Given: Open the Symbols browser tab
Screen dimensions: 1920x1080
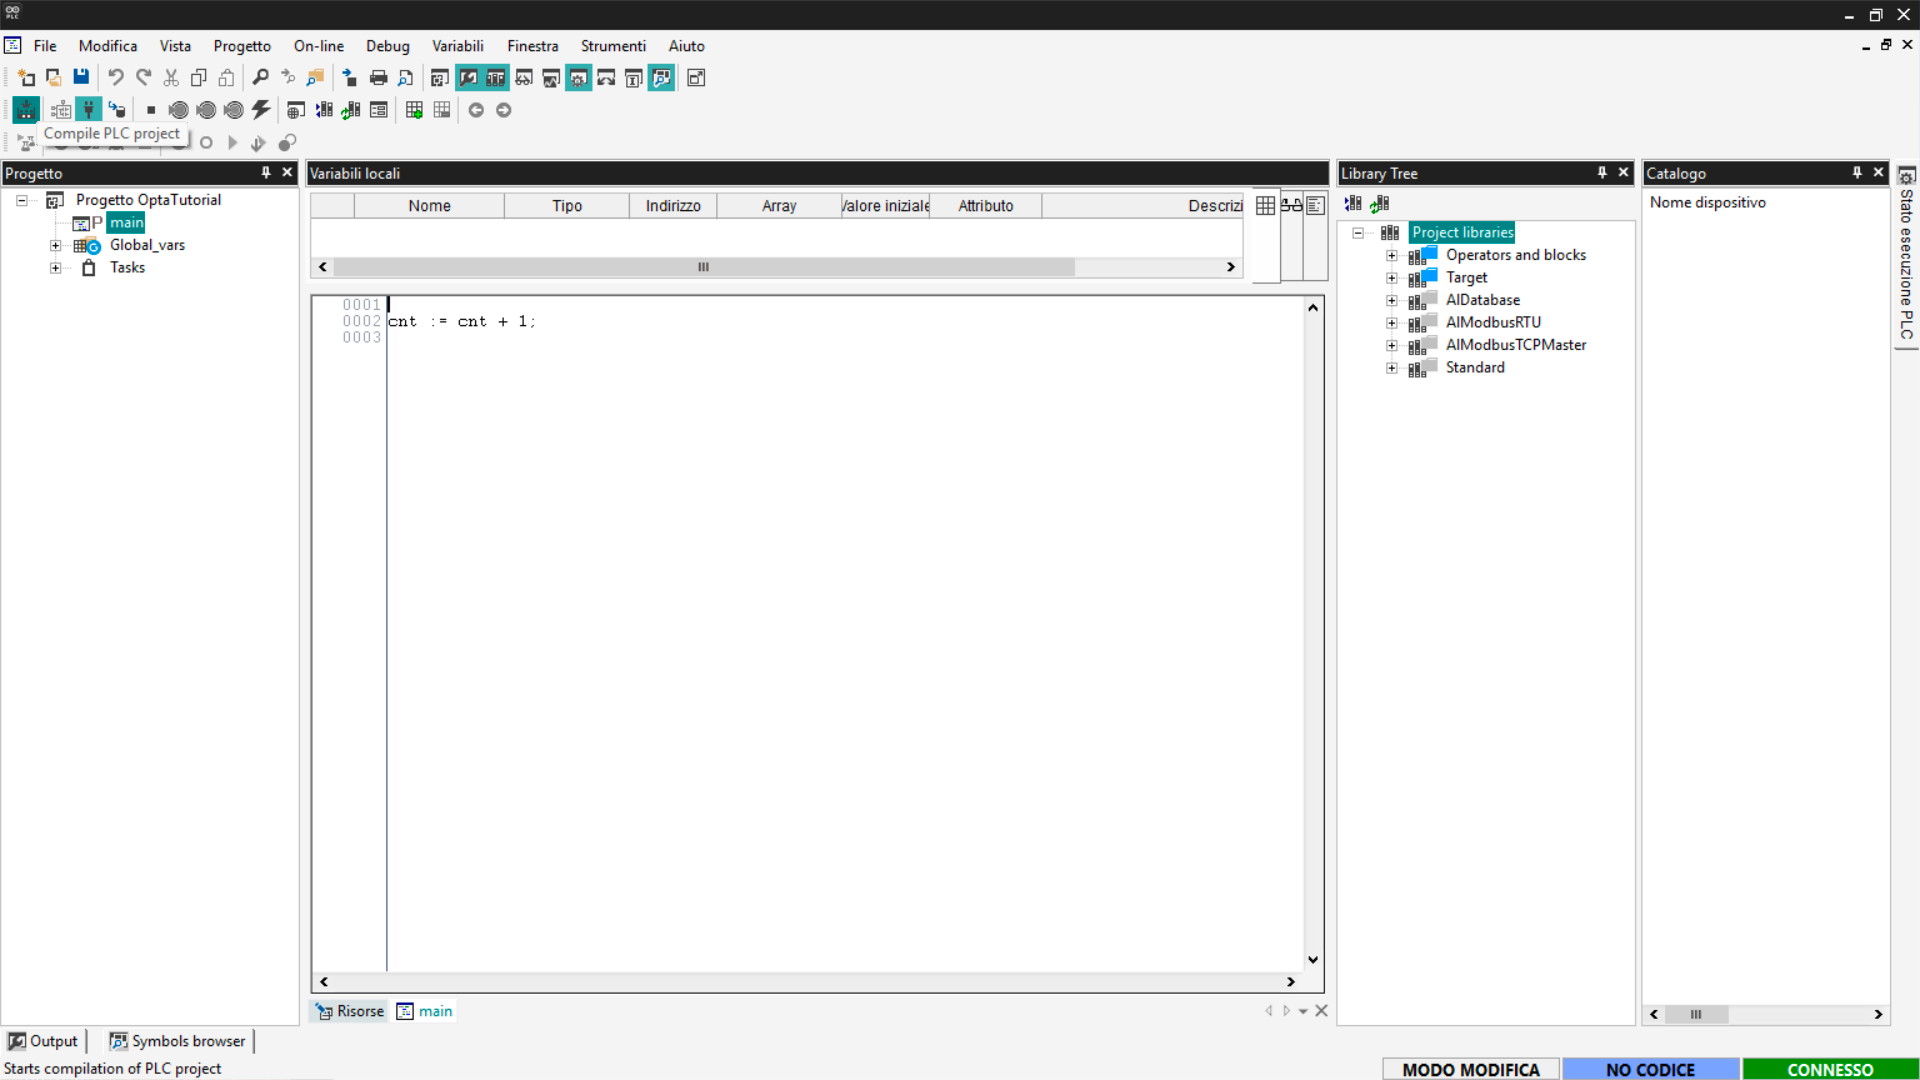Looking at the screenshot, I should coord(177,1041).
